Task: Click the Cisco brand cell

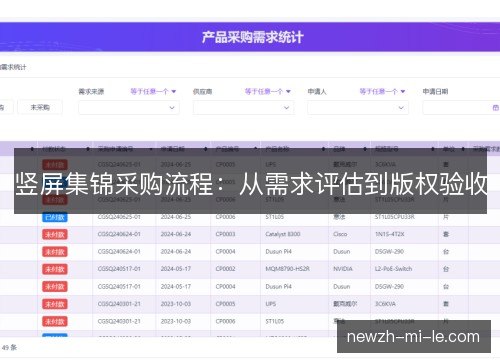Action: click(x=340, y=234)
